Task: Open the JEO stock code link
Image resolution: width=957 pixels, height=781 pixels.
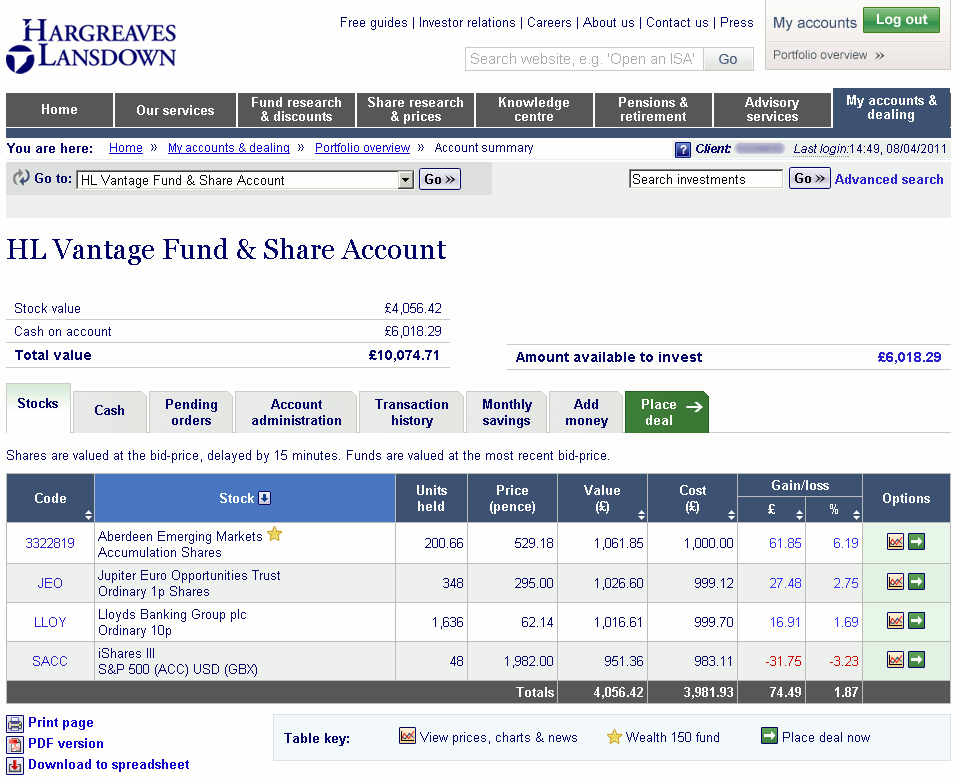Action: [50, 583]
